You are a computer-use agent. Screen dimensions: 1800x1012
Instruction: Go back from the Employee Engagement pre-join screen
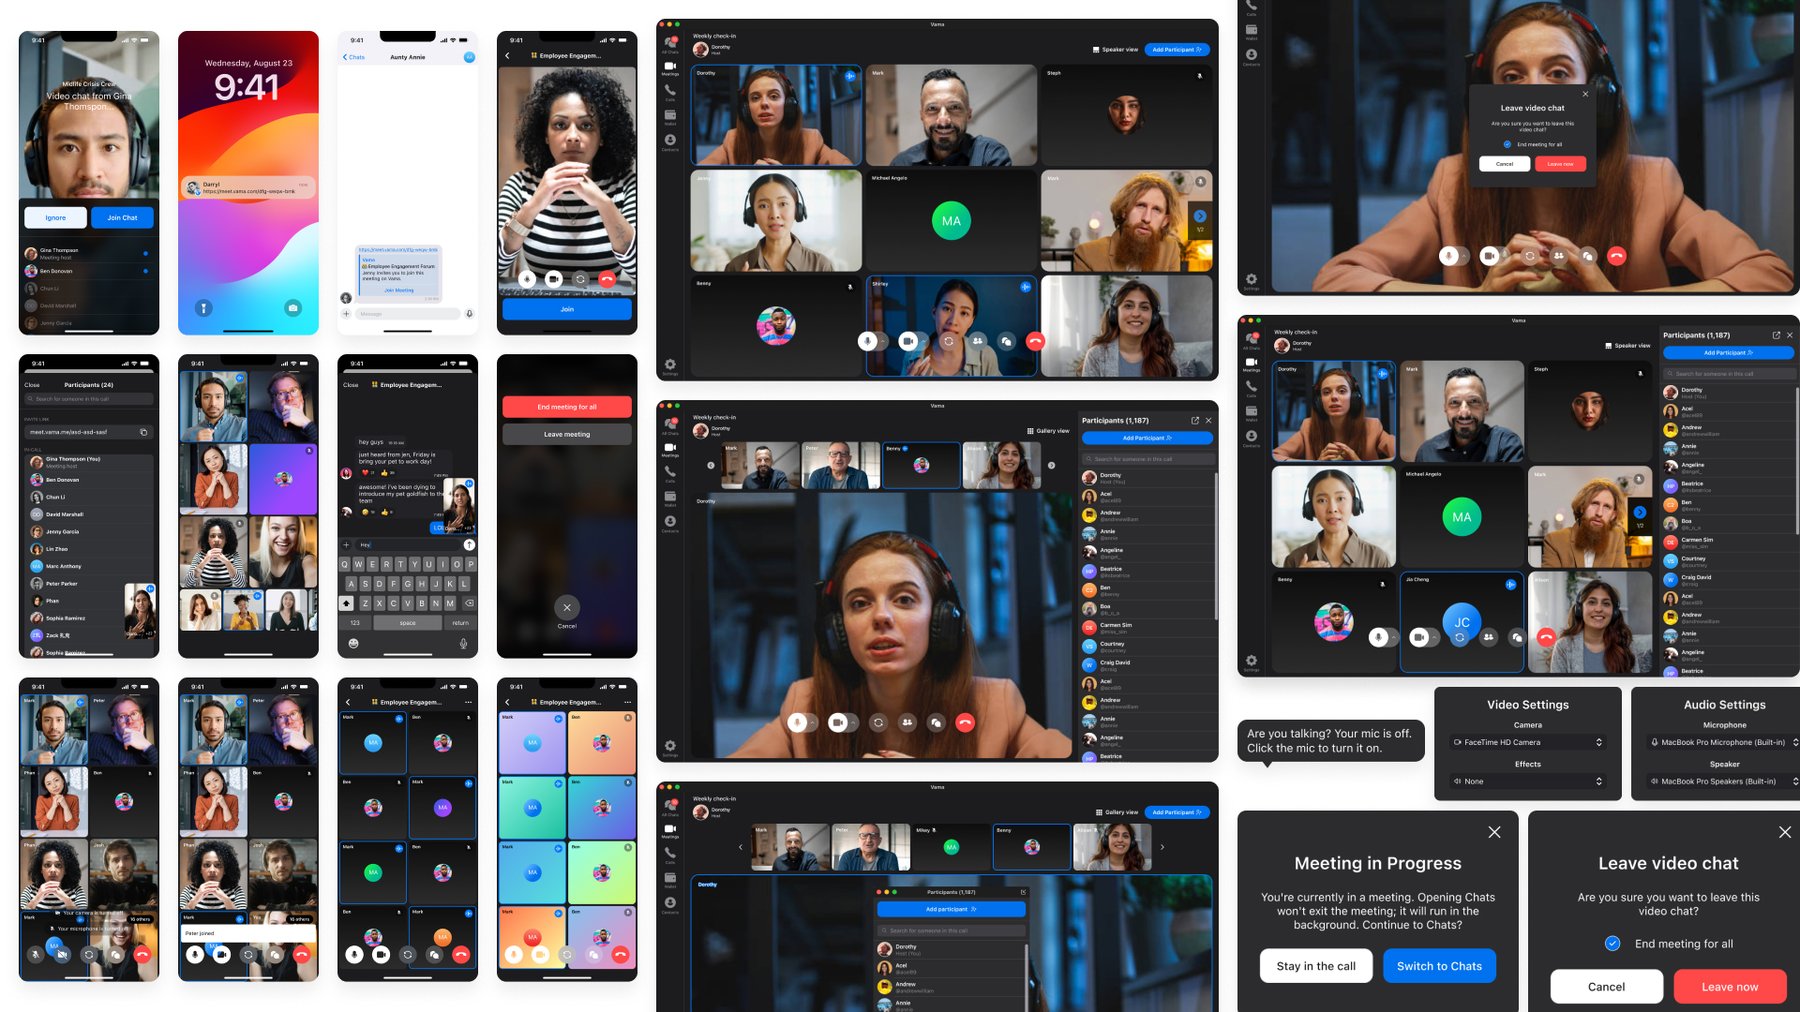[507, 56]
